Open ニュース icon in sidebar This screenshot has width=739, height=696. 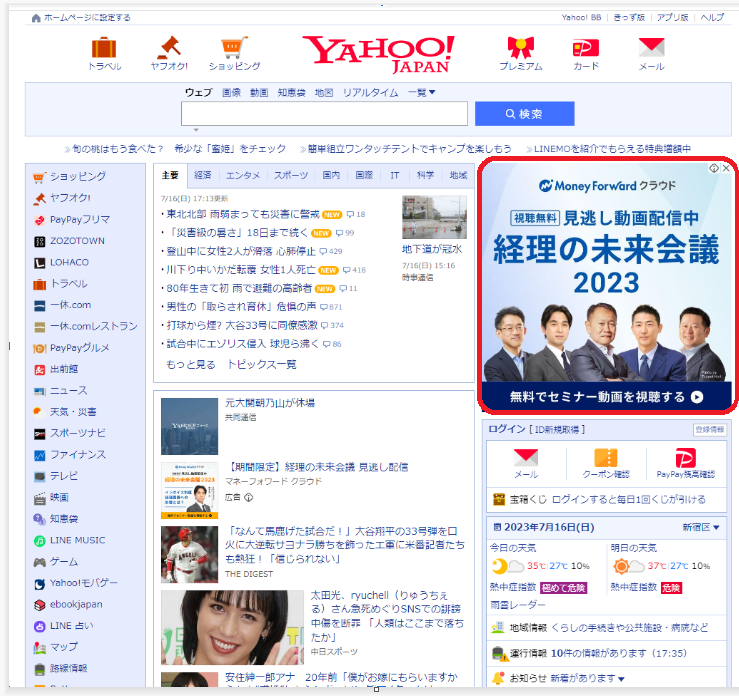tap(40, 391)
